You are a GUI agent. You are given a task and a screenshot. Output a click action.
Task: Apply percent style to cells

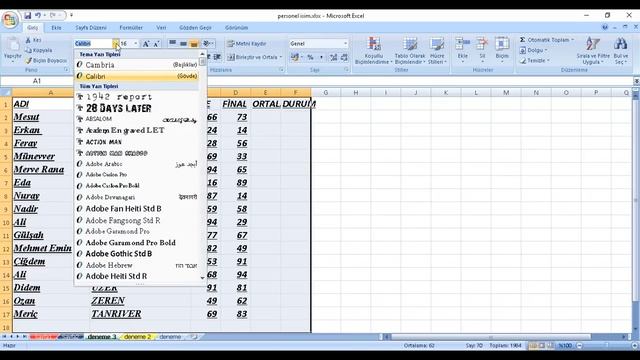(x=311, y=57)
